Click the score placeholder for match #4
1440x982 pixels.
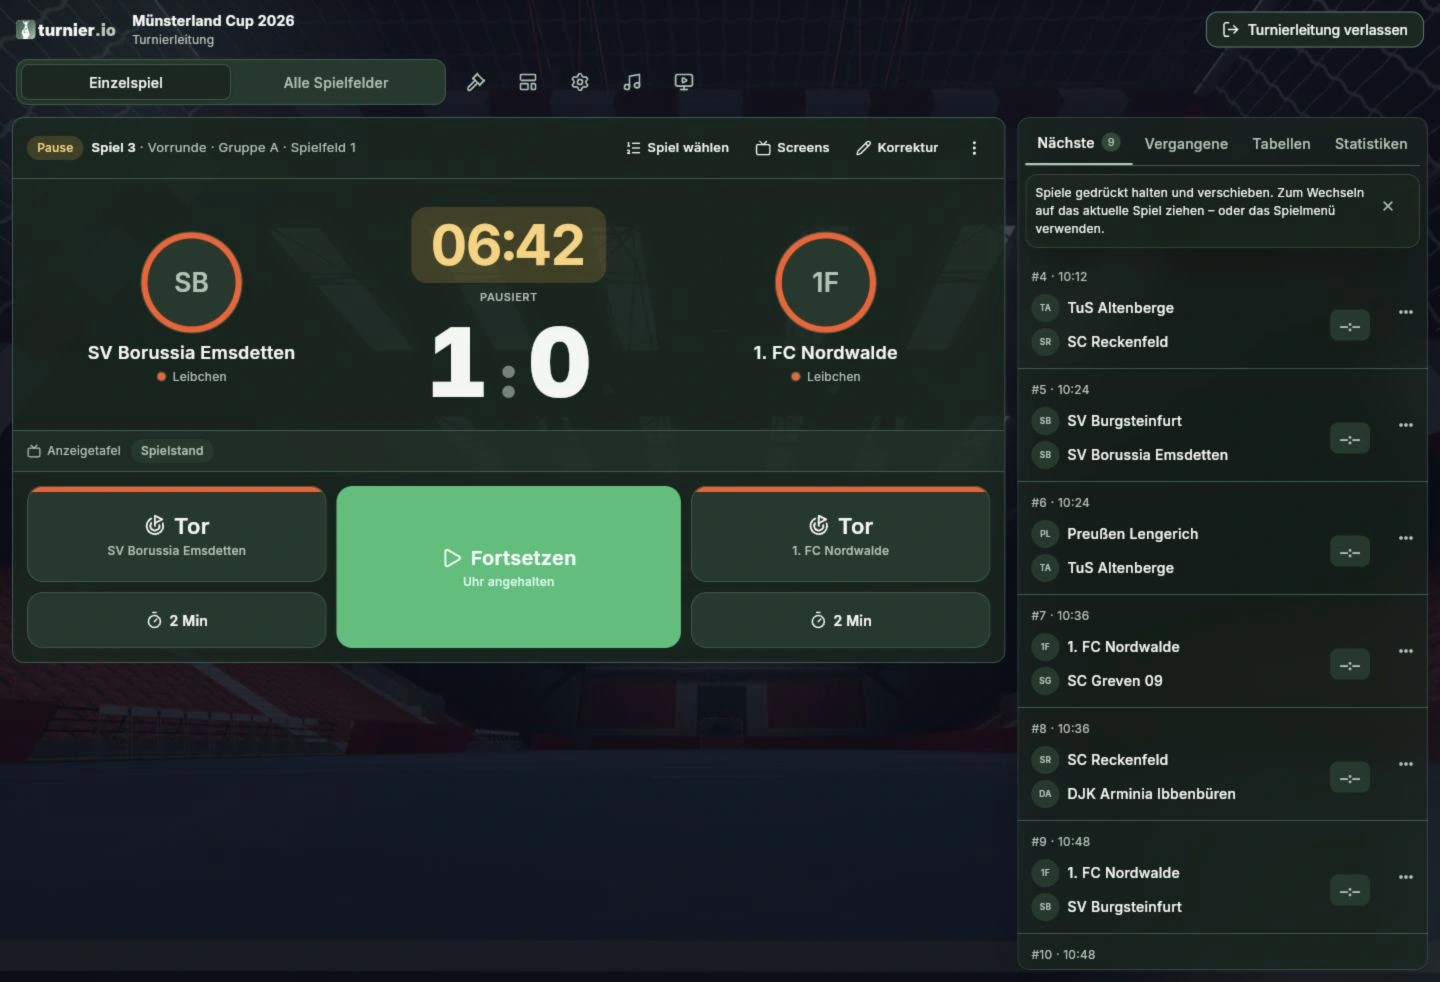click(1350, 326)
